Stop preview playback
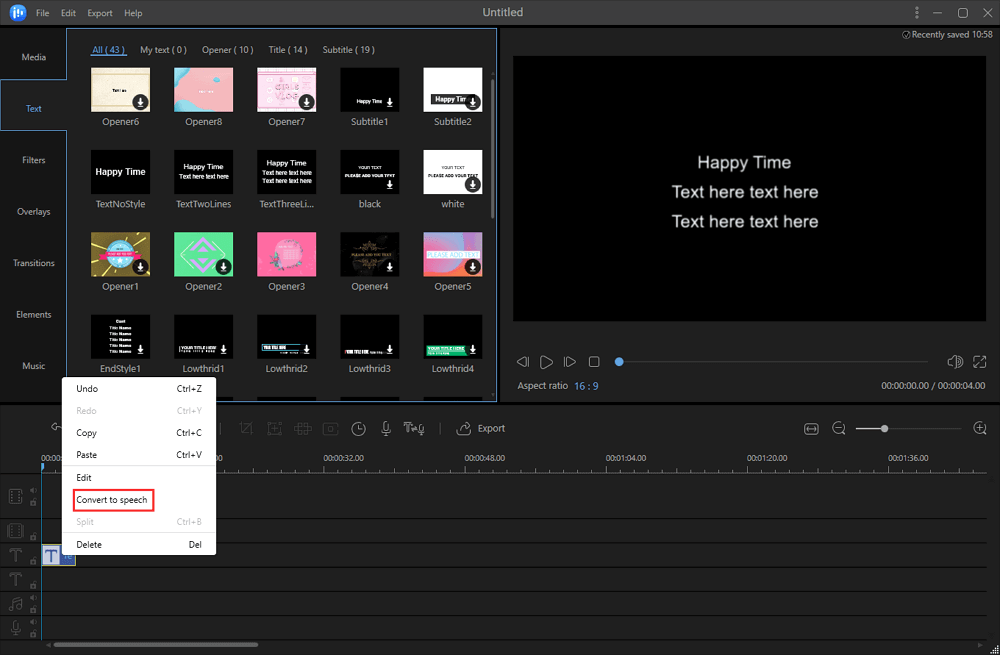Viewport: 1000px width, 655px height. [594, 362]
